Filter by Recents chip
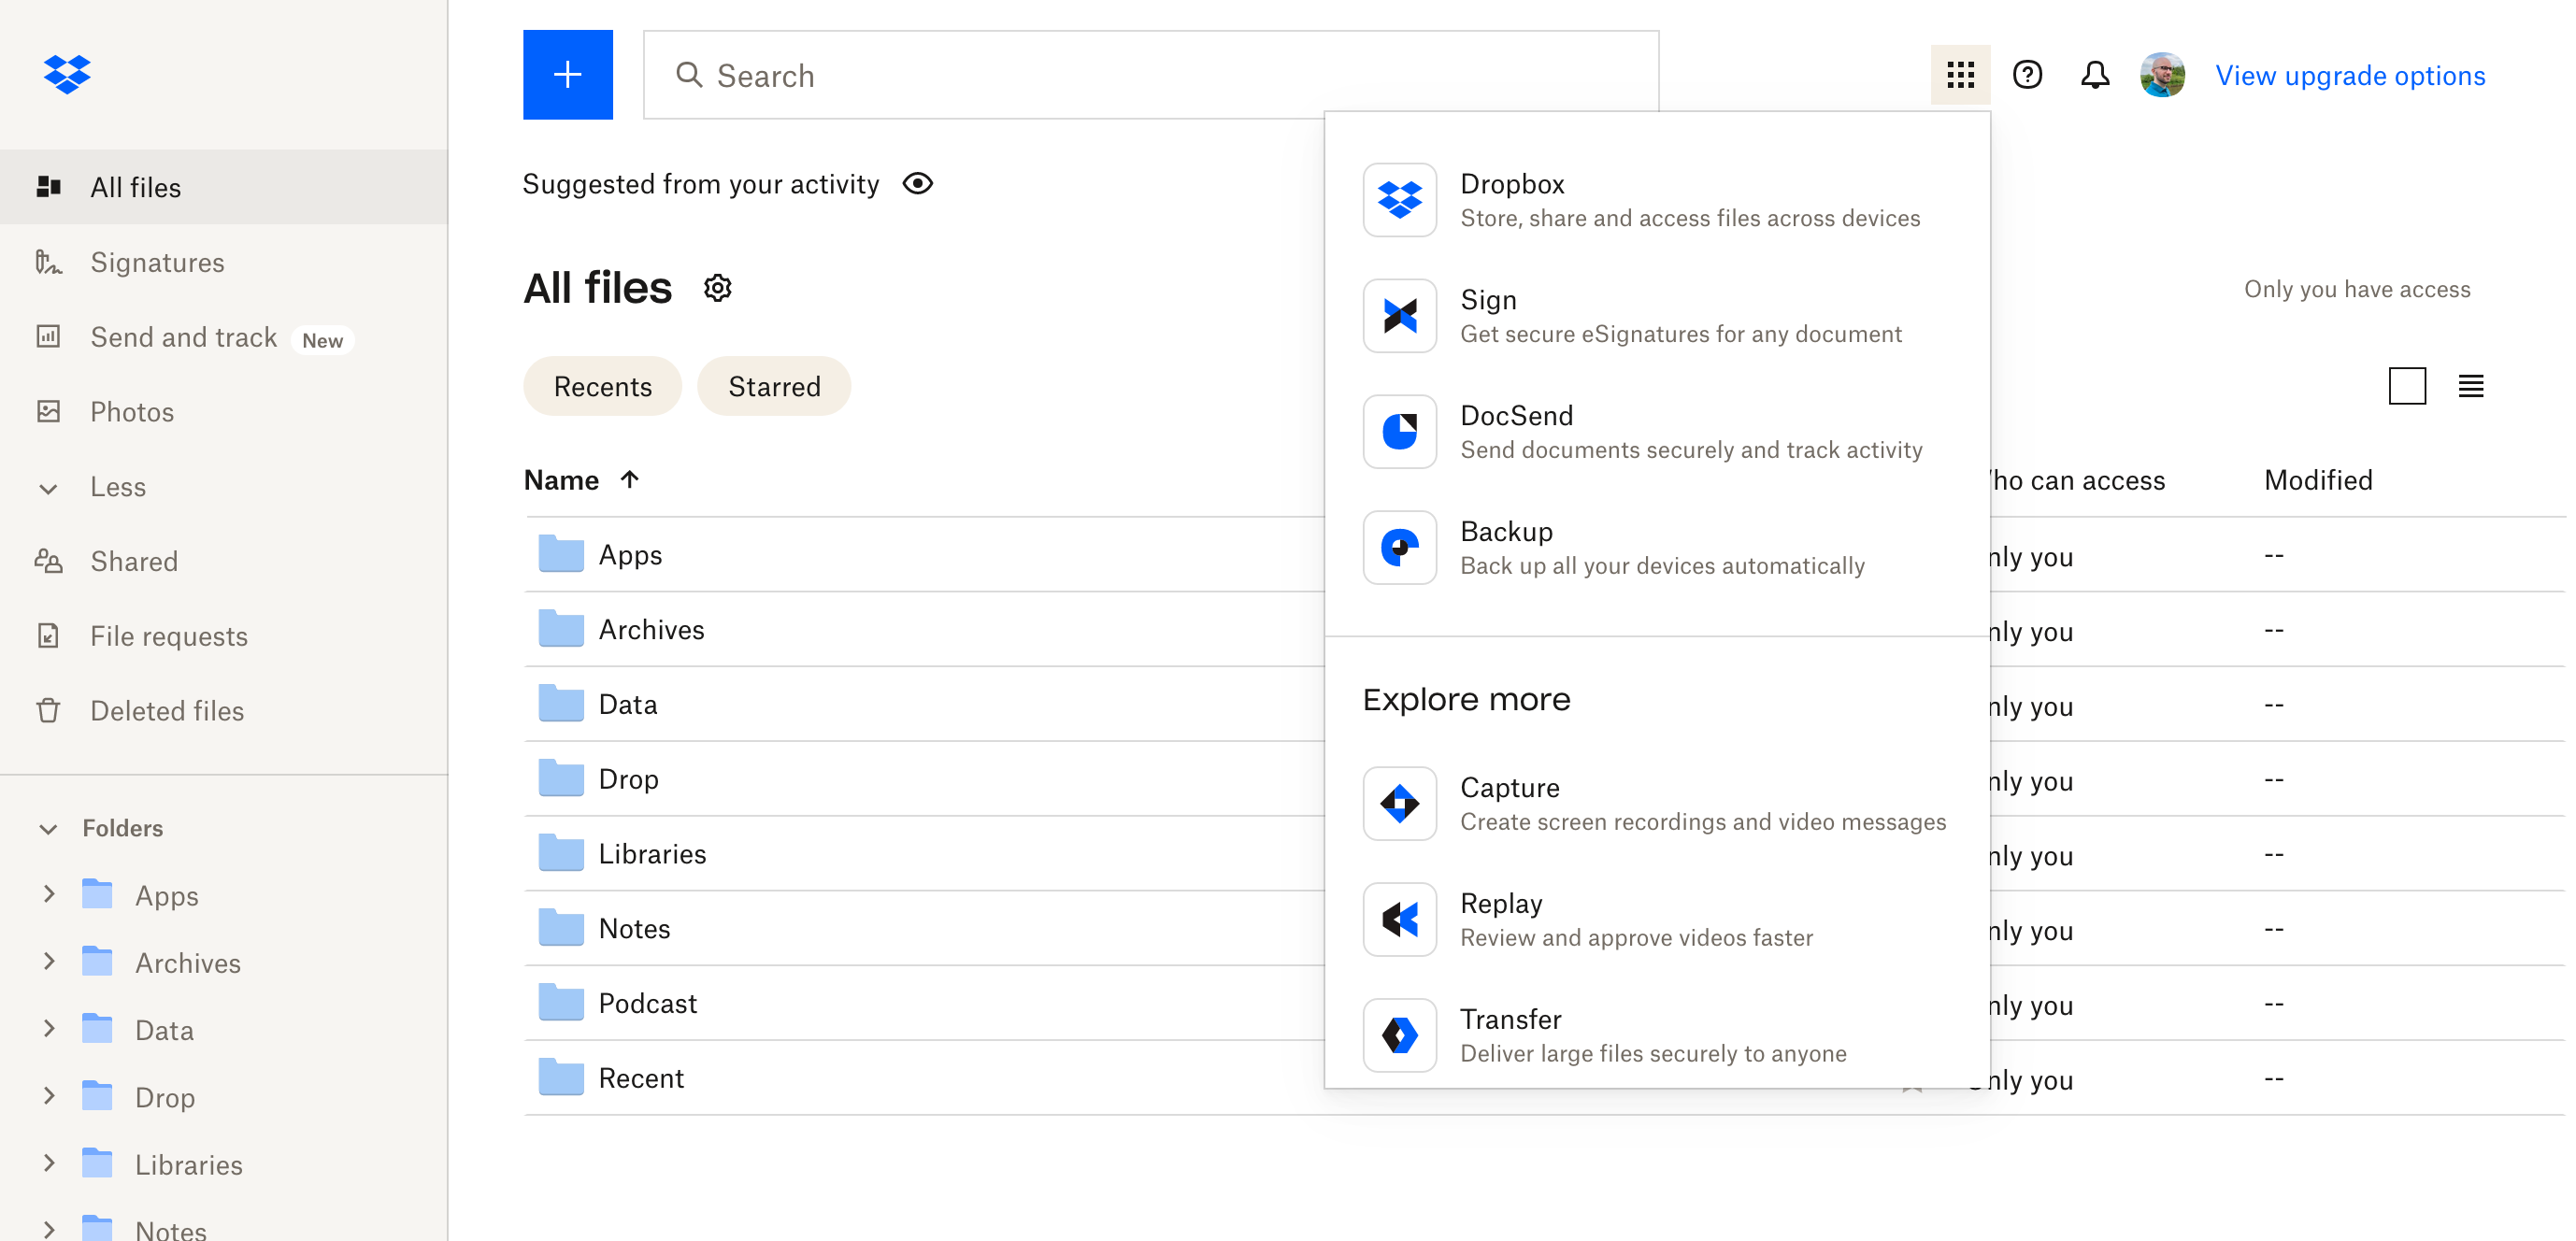Viewport: 2576px width, 1241px height. 602,386
